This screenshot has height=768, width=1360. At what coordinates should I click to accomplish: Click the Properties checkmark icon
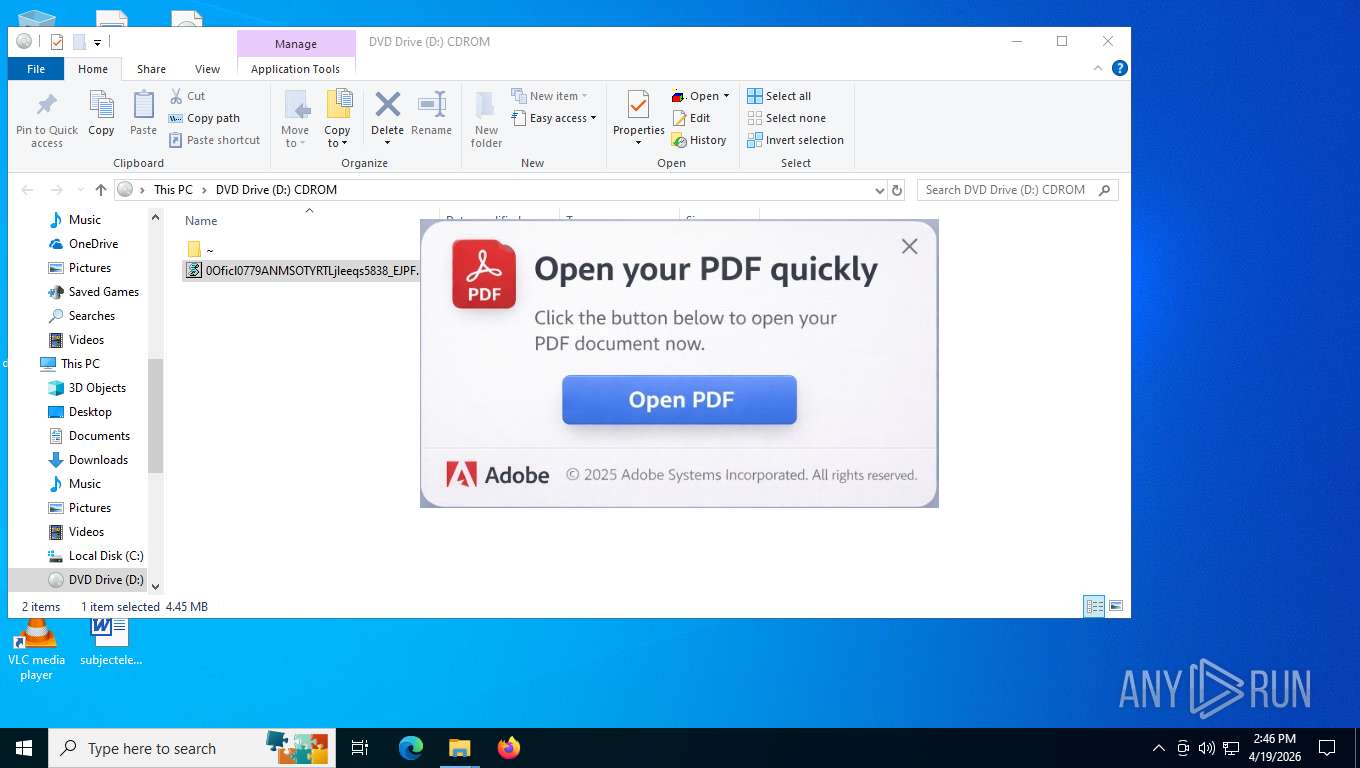point(638,104)
